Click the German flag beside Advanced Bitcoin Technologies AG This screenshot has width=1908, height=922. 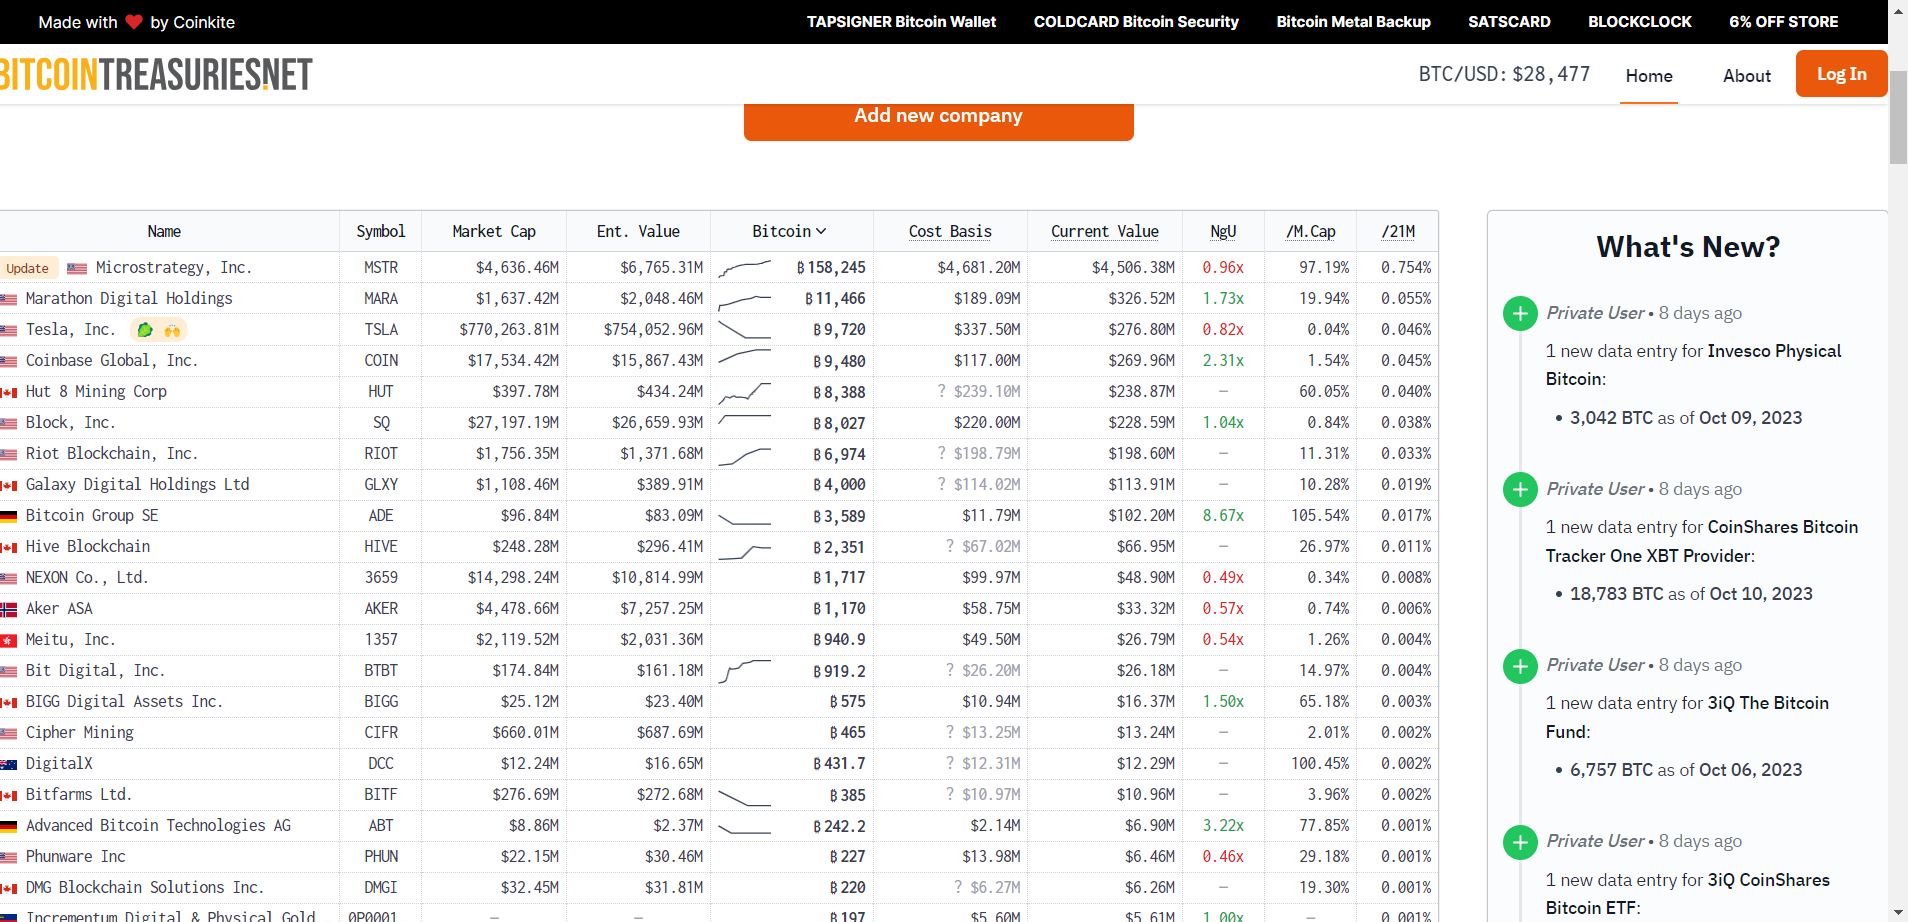(9, 827)
